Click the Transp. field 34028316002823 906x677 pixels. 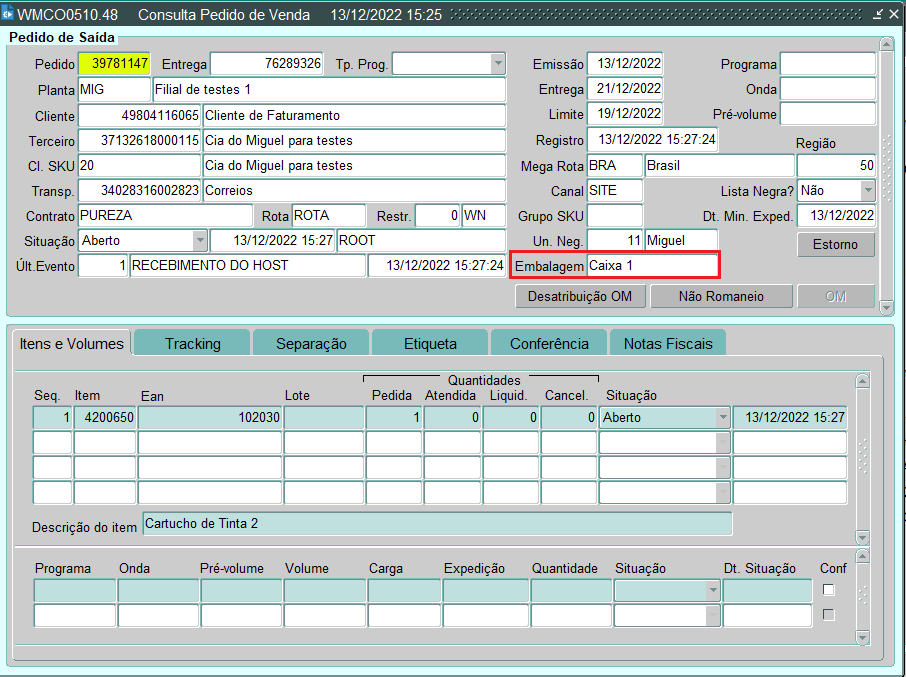[x=139, y=191]
